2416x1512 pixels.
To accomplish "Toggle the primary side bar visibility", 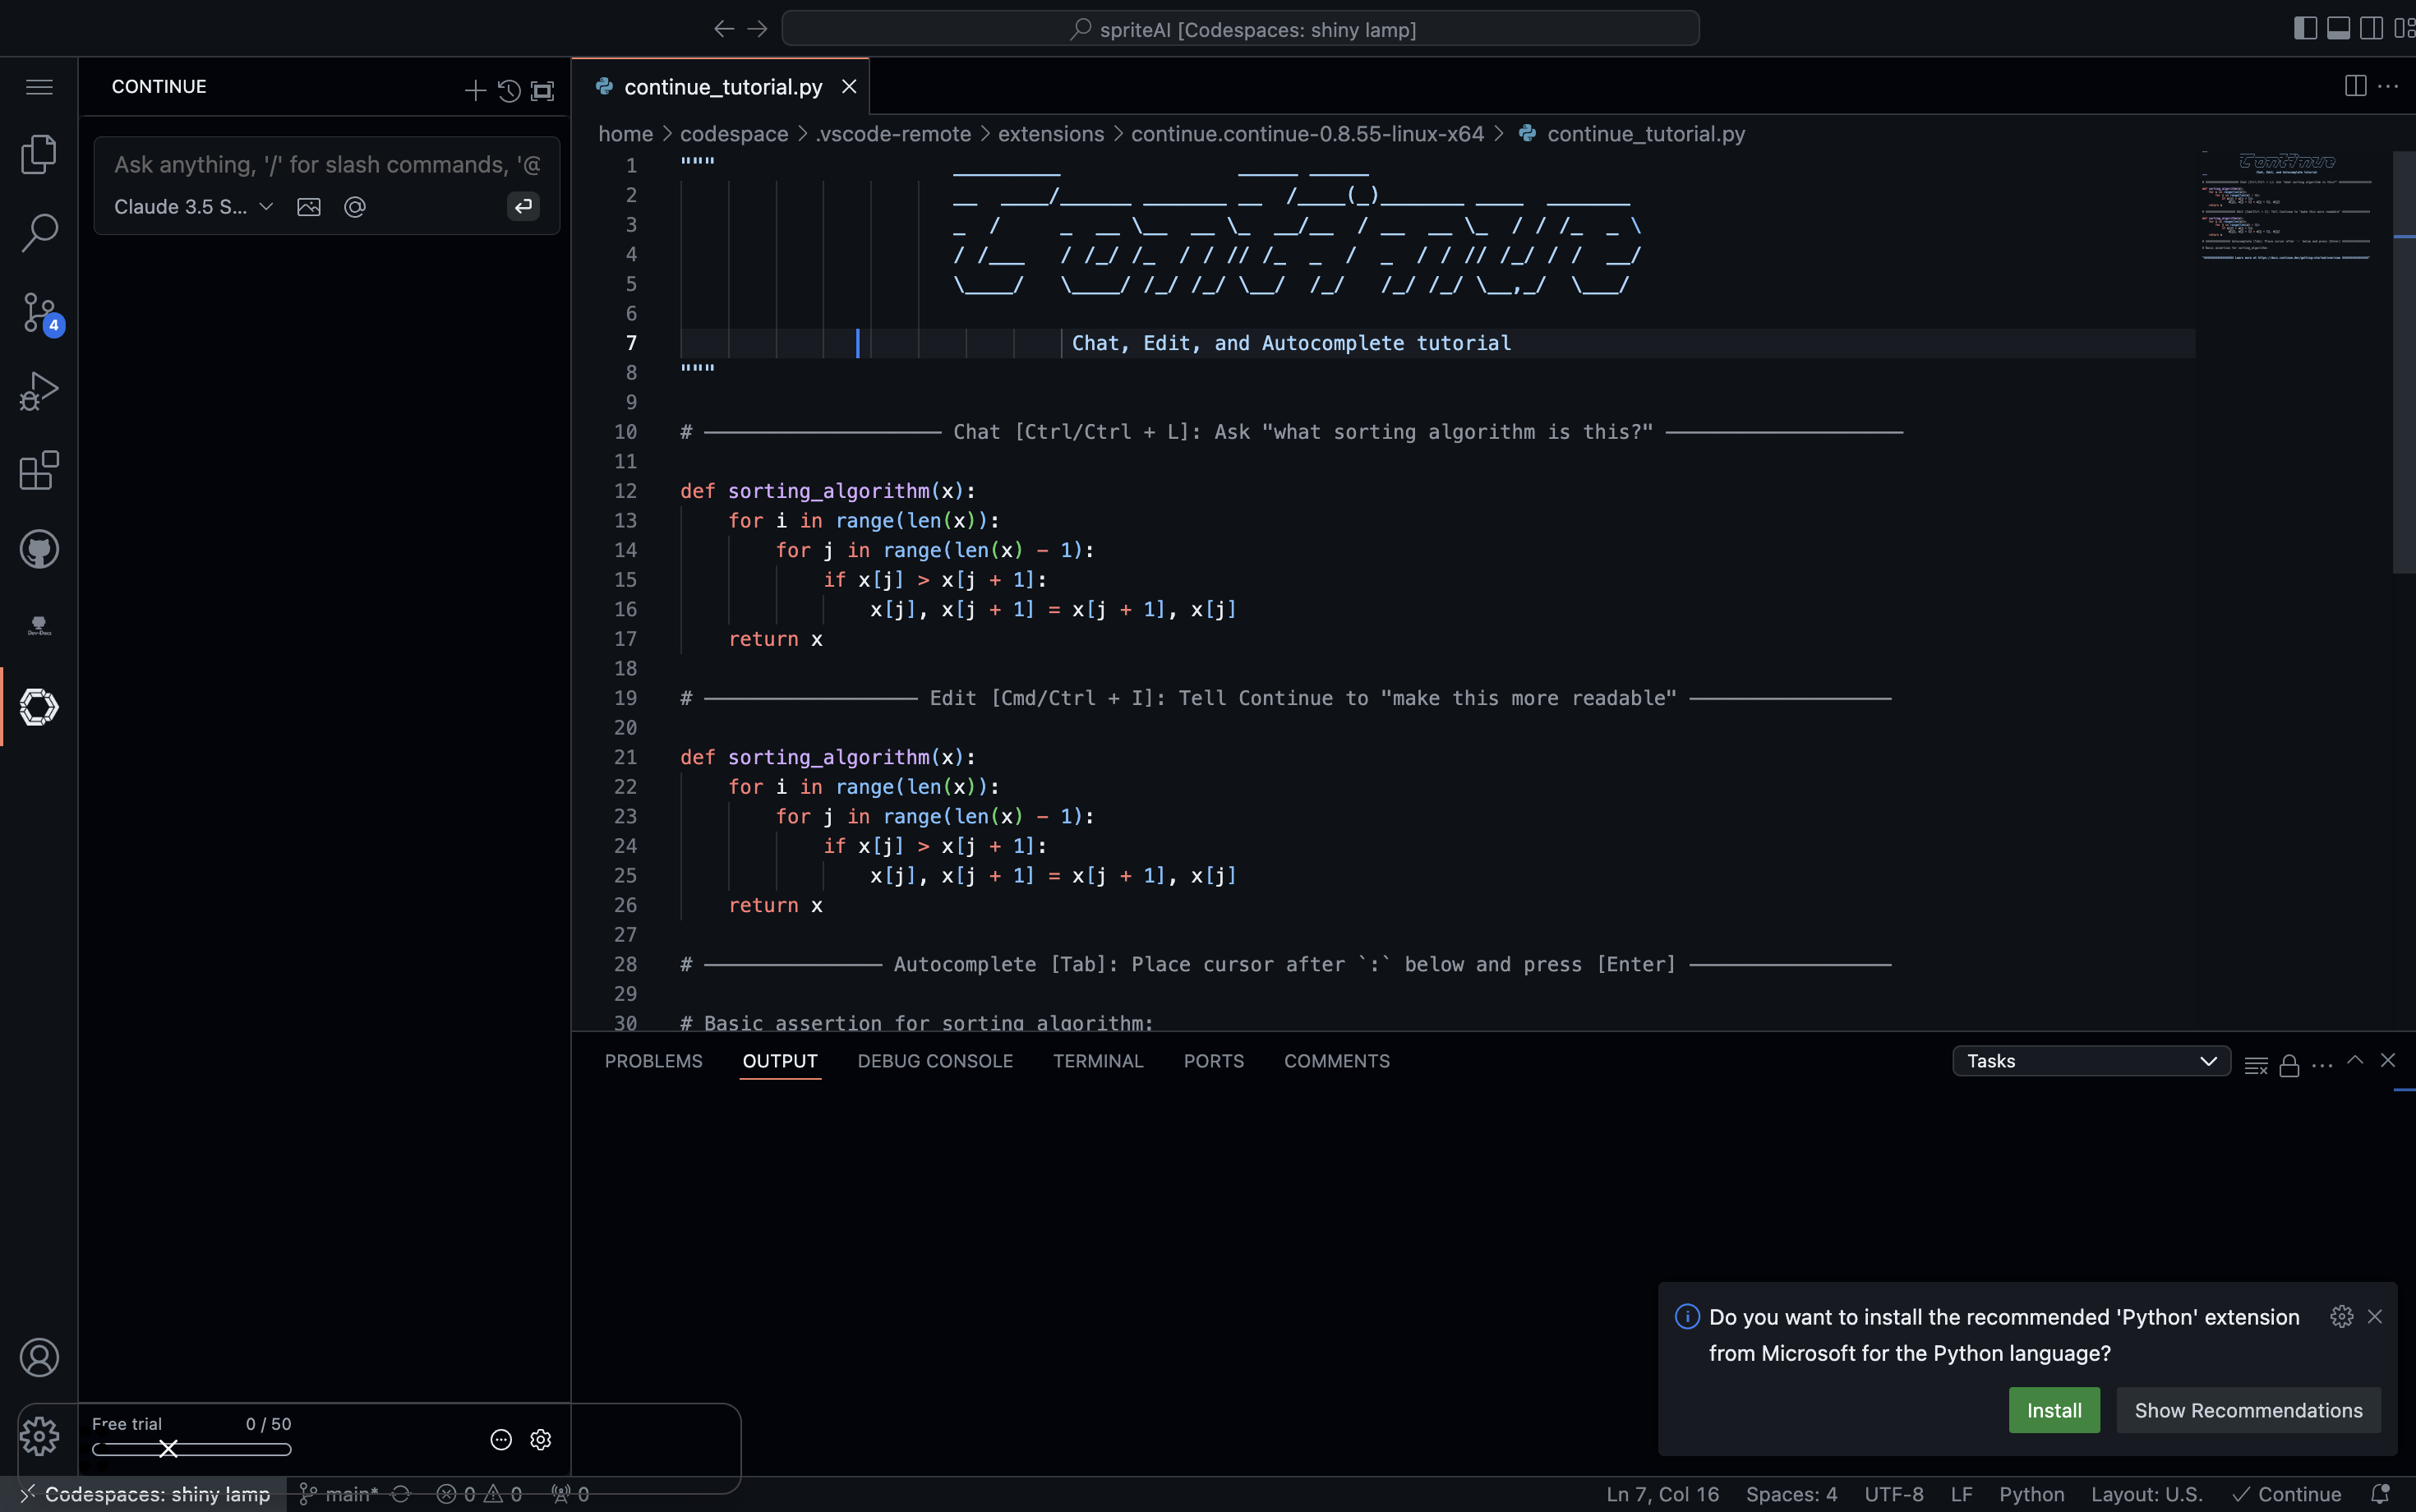I will (2304, 27).
